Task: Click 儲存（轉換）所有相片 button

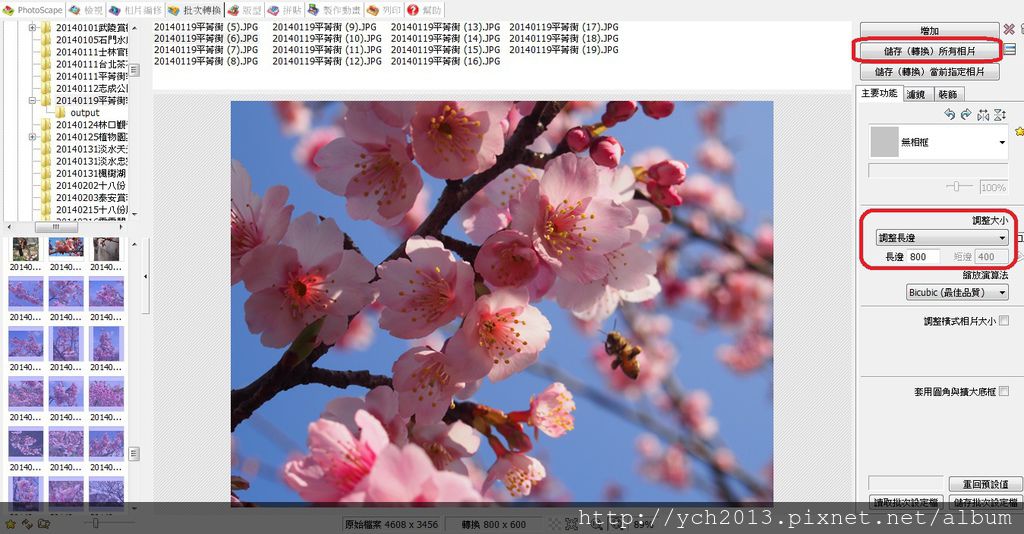Action: [x=929, y=51]
